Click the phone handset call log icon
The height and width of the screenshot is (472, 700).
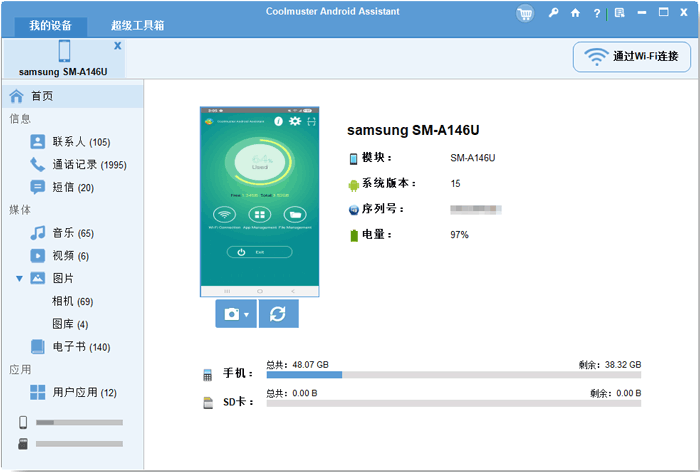38,165
